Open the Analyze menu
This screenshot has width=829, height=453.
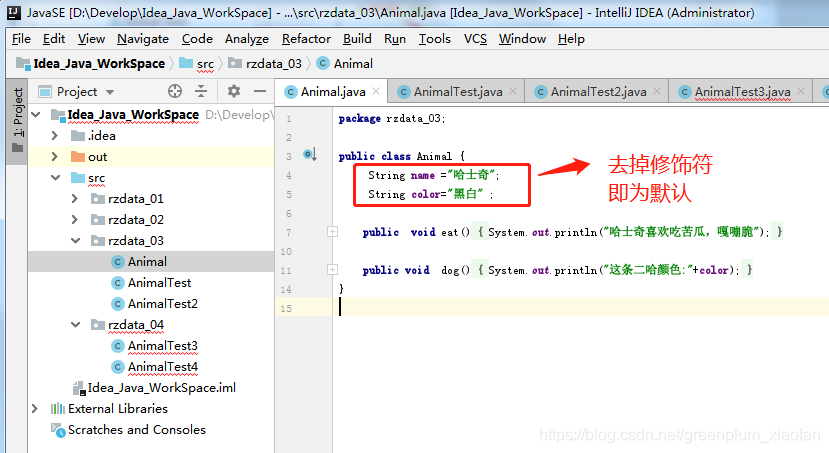pyautogui.click(x=246, y=39)
